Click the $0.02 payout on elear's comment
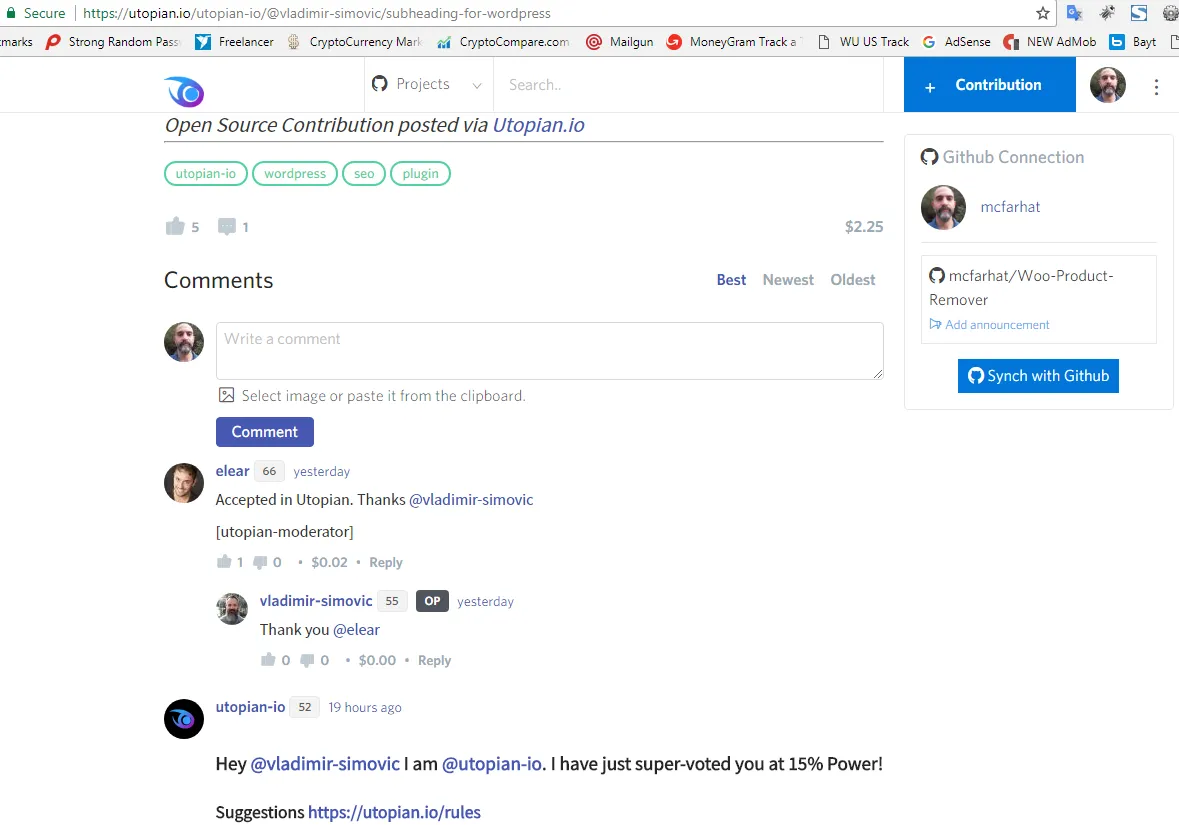This screenshot has width=1179, height=825. point(329,562)
